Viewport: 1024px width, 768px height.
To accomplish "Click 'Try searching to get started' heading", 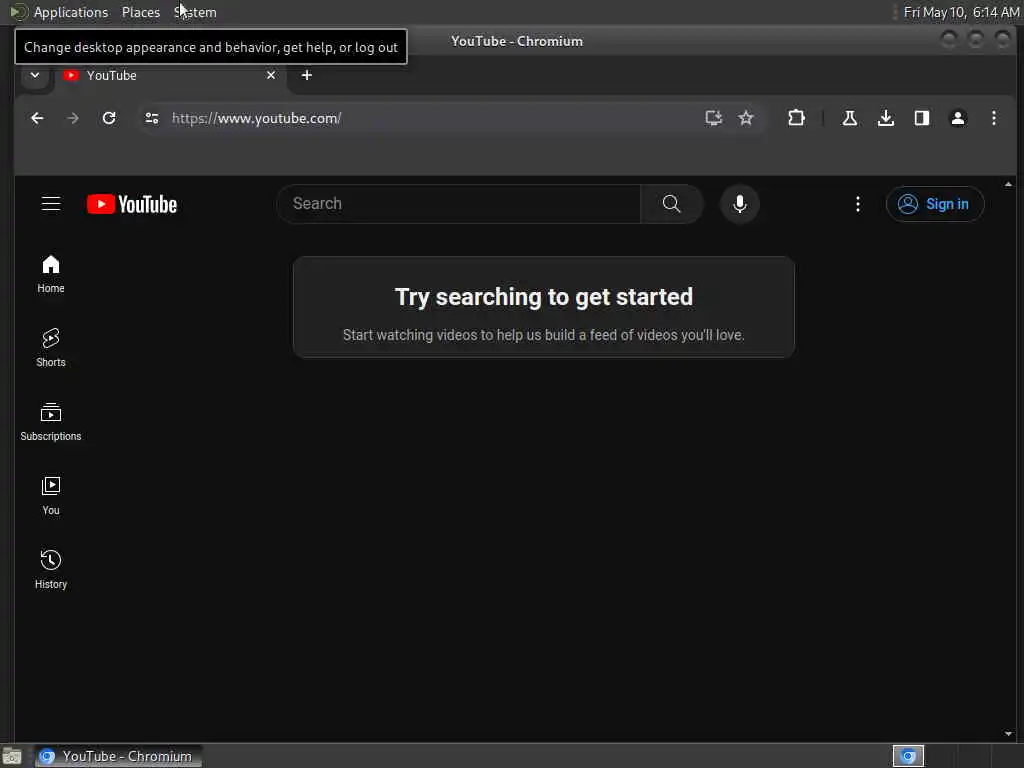I will pos(543,297).
